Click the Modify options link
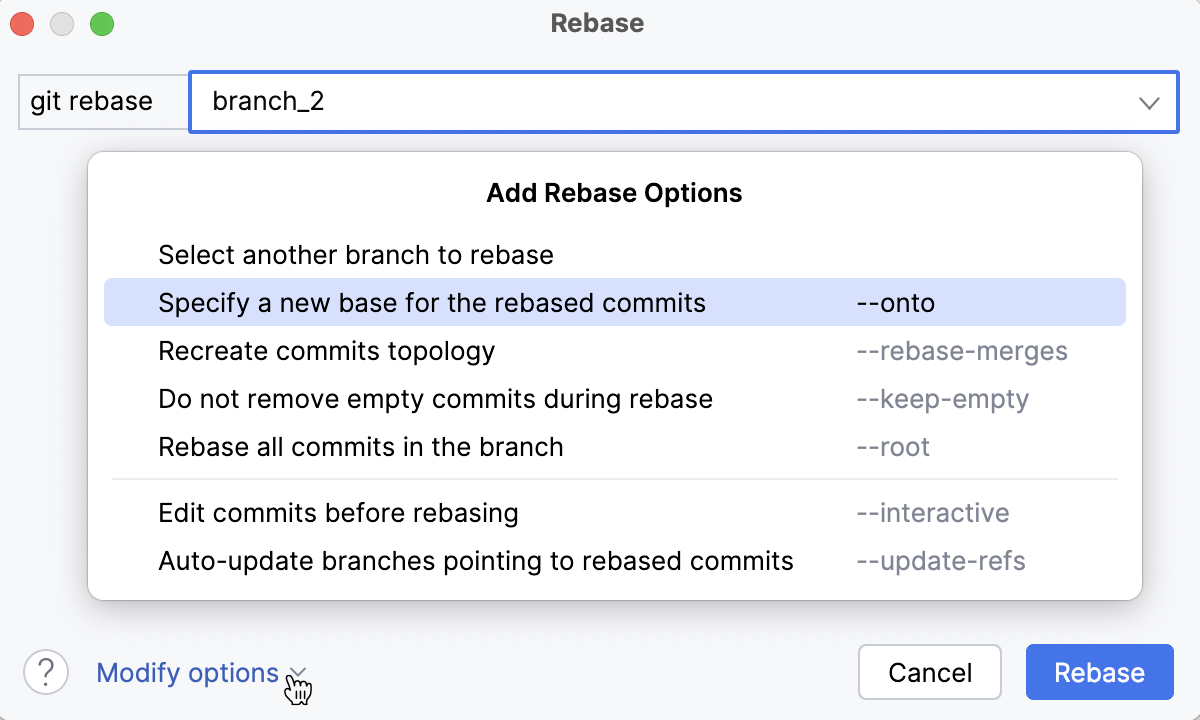This screenshot has height=720, width=1200. click(187, 673)
